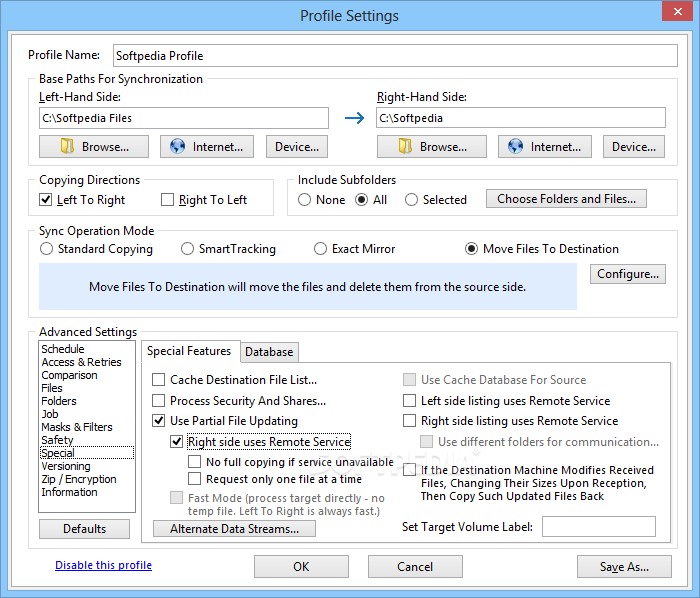Screen dimensions: 700x598
Task: Select SmartTracking sync mode
Action: tap(187, 249)
